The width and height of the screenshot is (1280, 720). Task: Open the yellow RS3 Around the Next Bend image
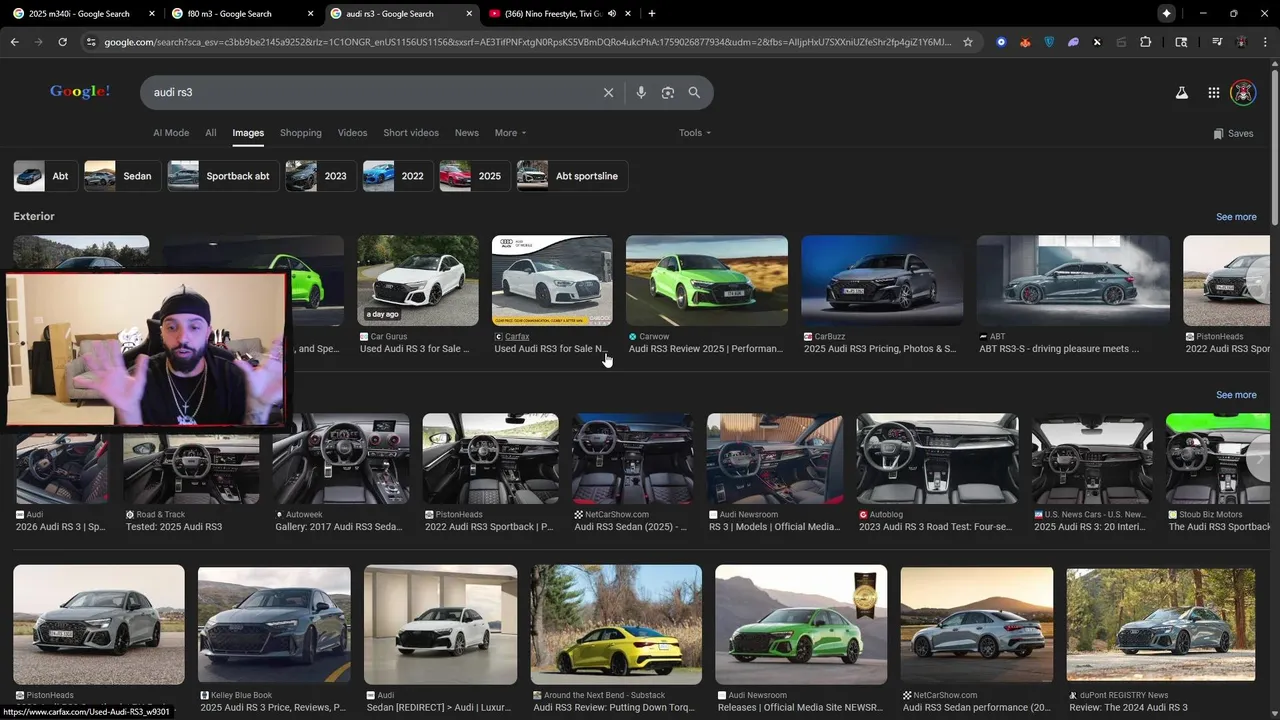point(616,625)
